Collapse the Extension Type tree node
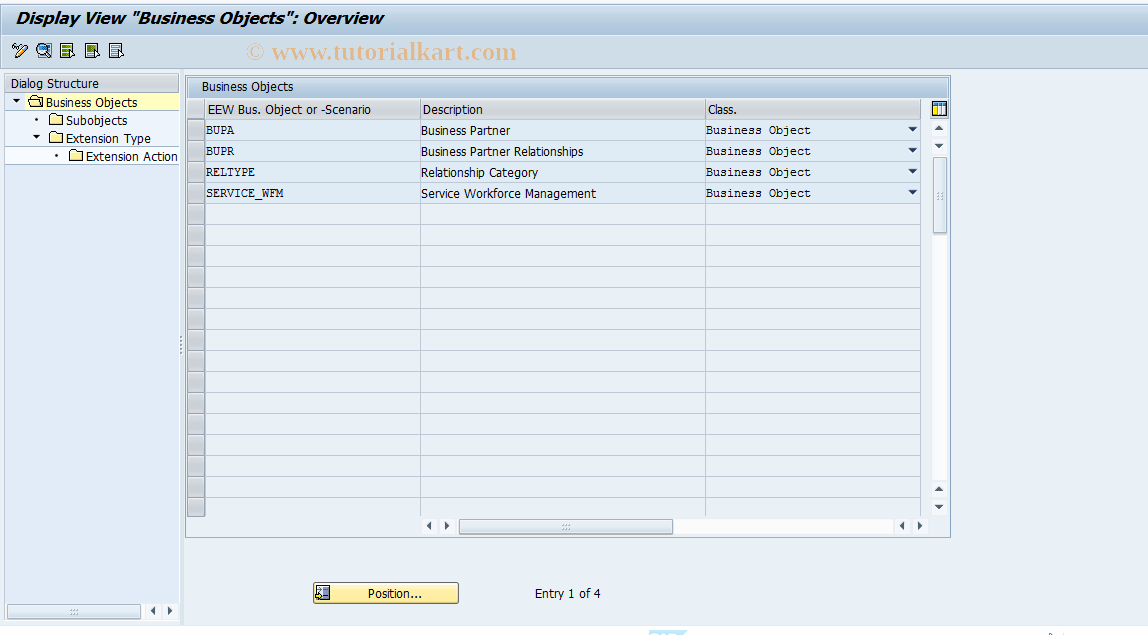 tap(37, 137)
